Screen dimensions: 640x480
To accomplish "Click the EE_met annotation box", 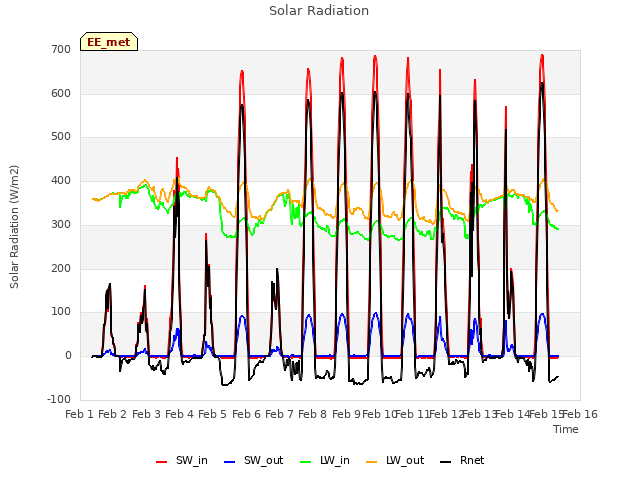I will coord(109,42).
